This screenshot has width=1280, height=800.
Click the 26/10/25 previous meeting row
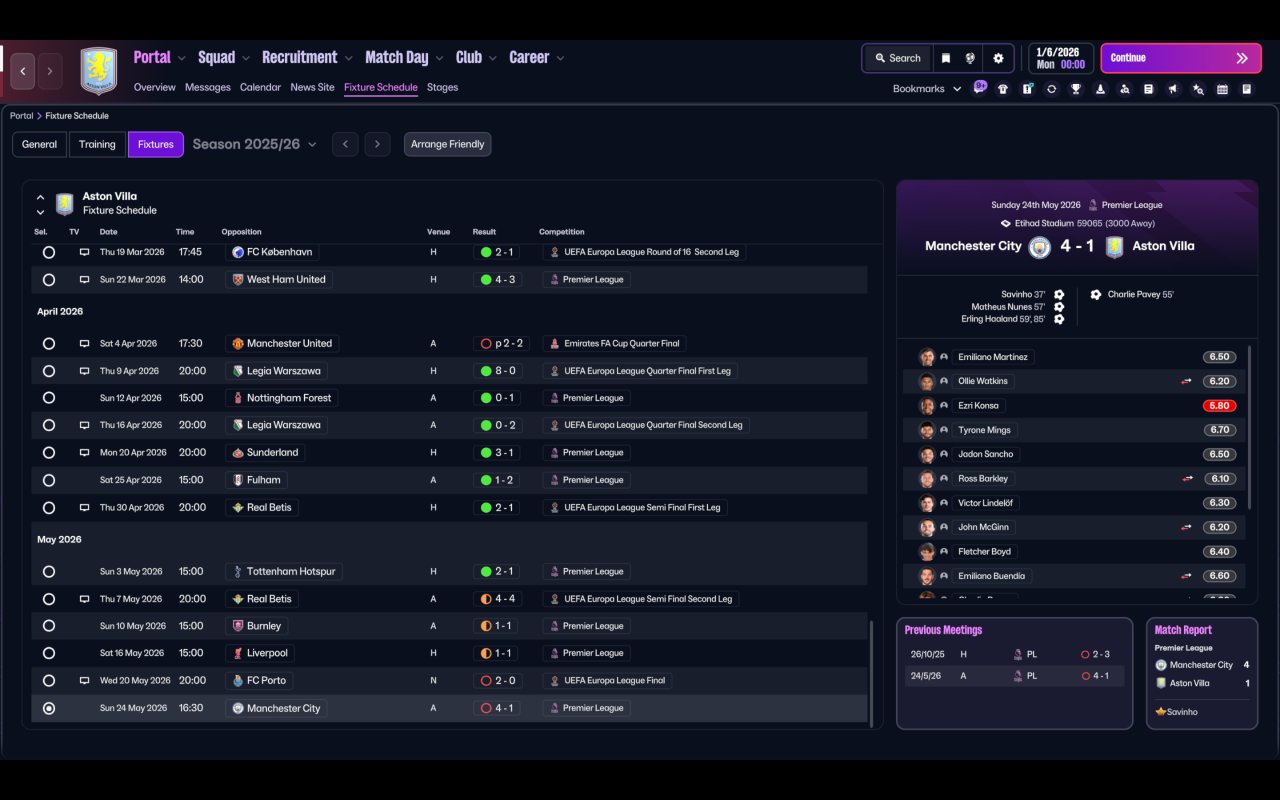tap(1014, 654)
